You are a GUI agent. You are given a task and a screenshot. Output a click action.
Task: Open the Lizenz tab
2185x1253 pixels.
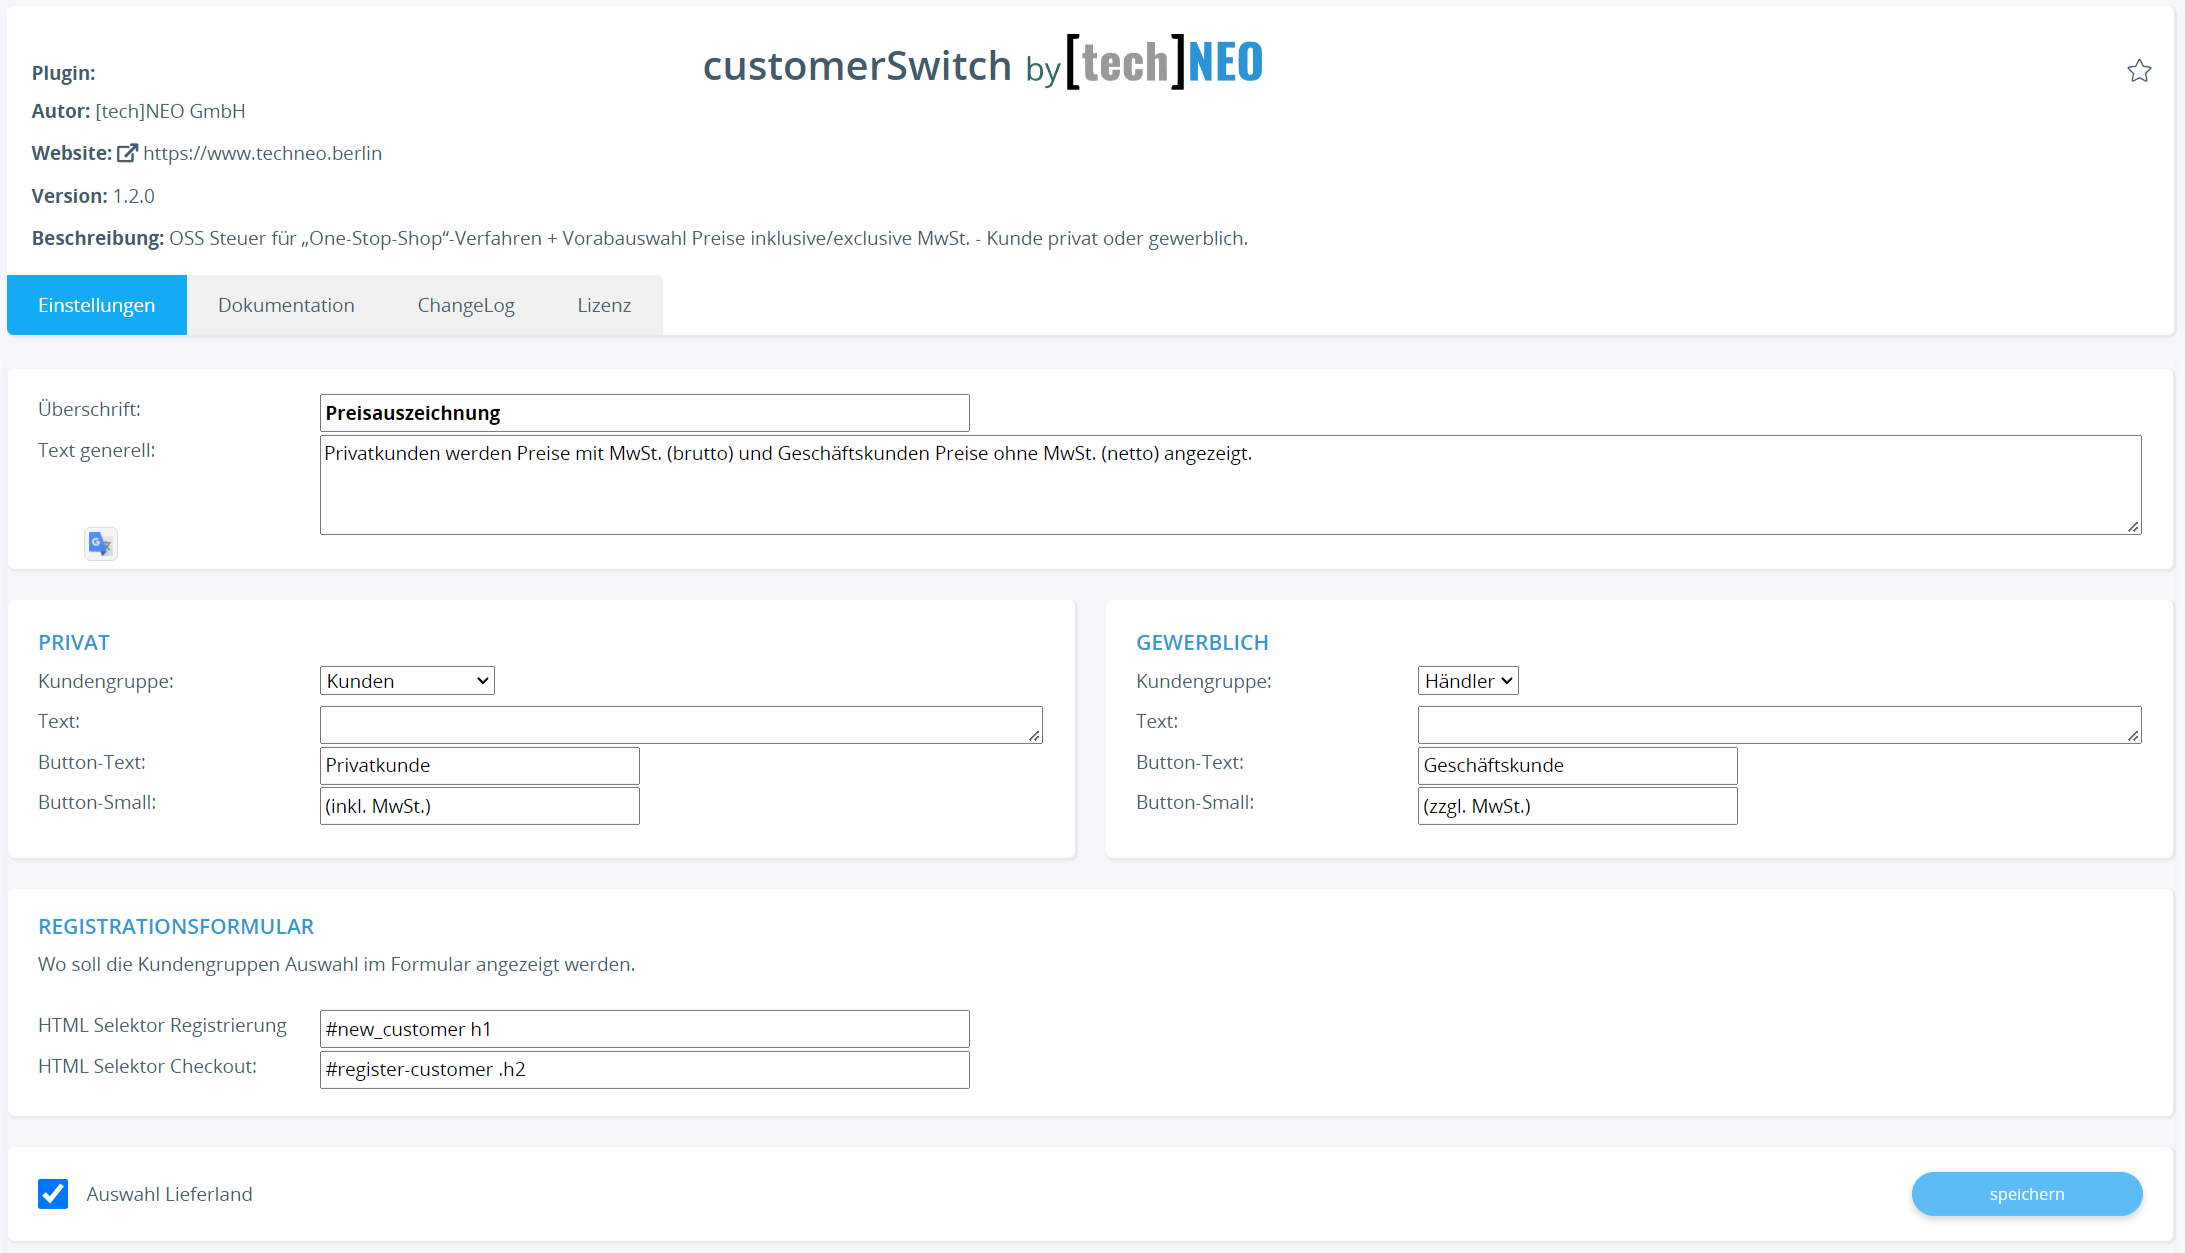click(604, 305)
